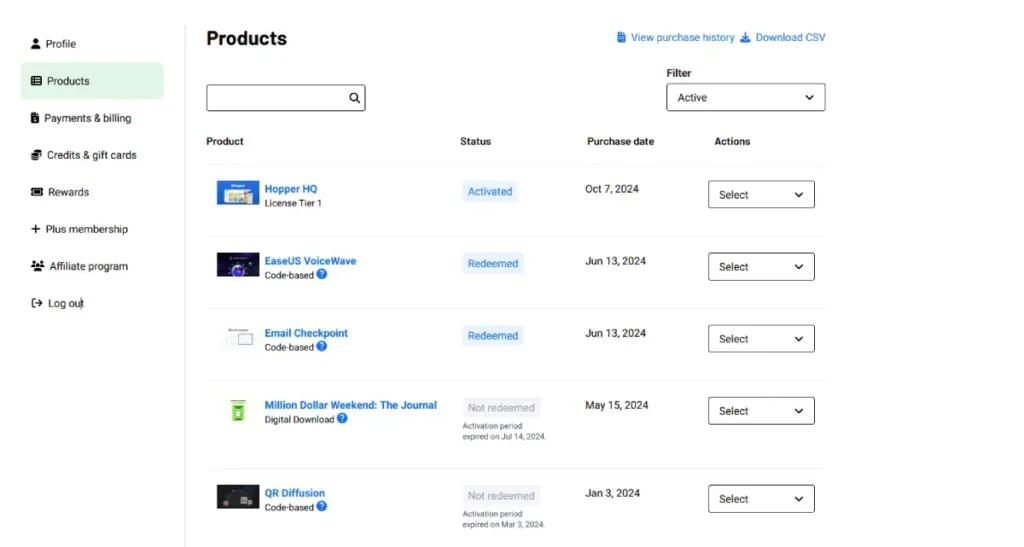The height and width of the screenshot is (547, 1024).
Task: Click expired on Jul 14, 2024 note
Action: (x=504, y=437)
